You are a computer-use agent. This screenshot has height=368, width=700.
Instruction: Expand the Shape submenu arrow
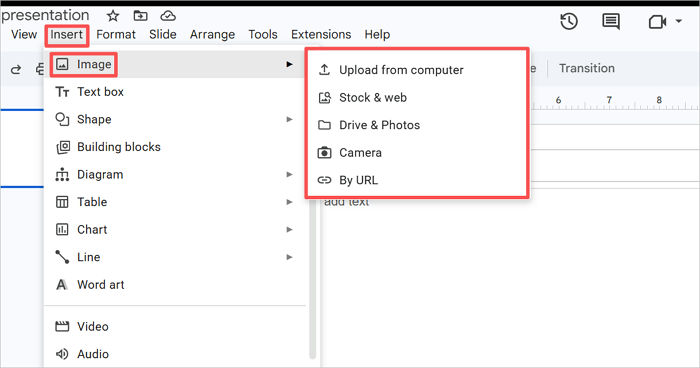tap(289, 119)
